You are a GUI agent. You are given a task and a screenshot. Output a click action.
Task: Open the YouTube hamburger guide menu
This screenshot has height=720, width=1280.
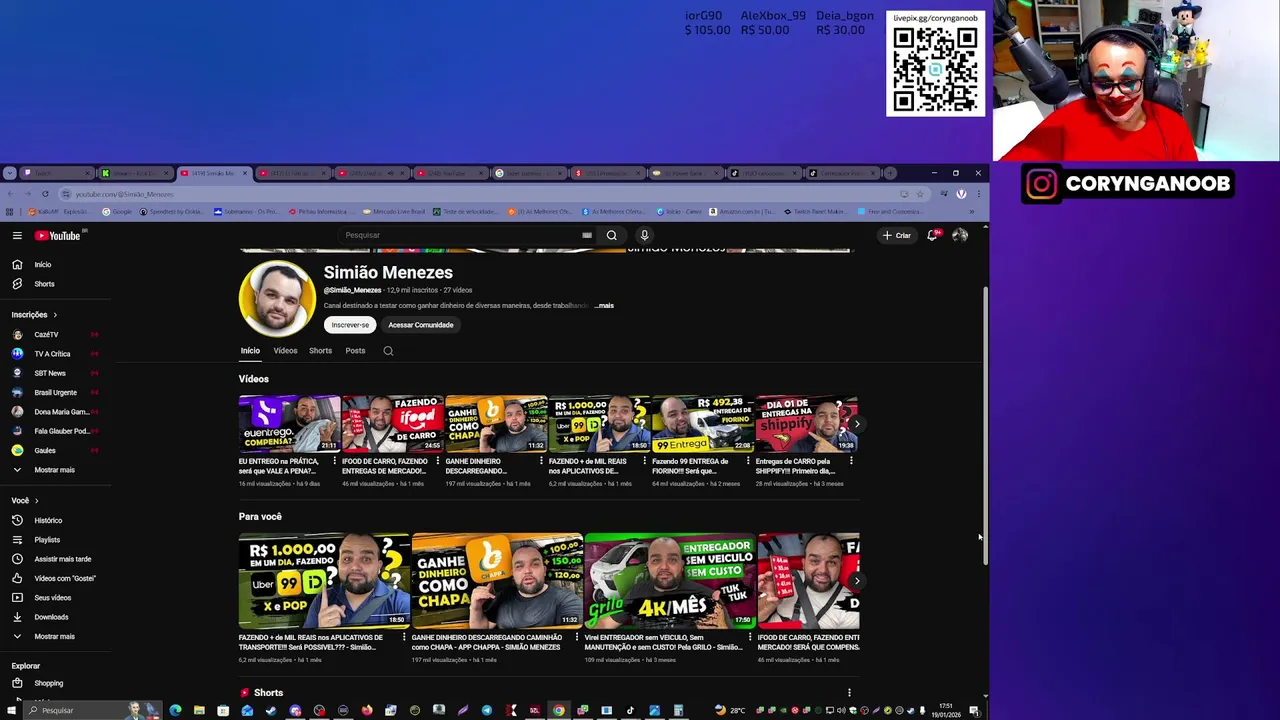click(17, 236)
